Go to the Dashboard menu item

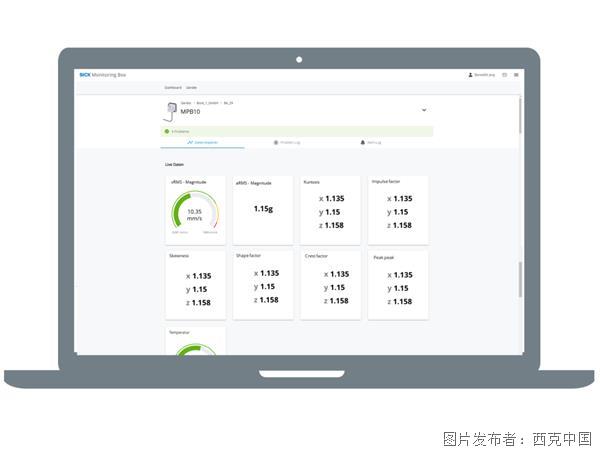pyautogui.click(x=173, y=88)
